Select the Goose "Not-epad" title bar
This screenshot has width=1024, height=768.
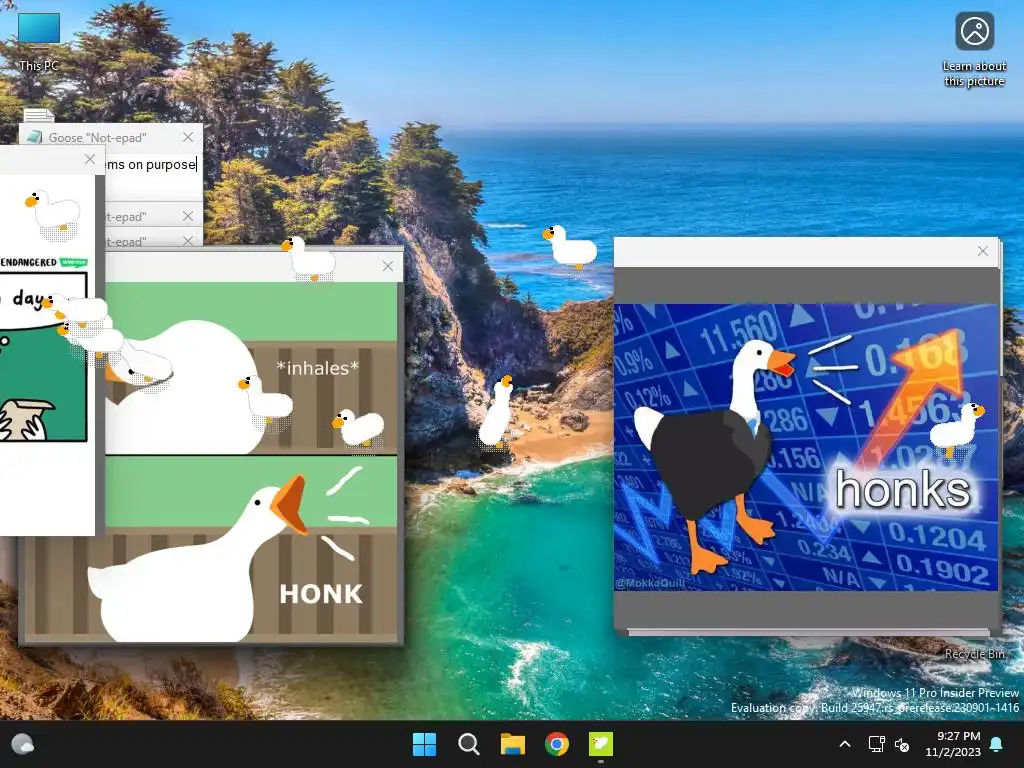tap(111, 137)
